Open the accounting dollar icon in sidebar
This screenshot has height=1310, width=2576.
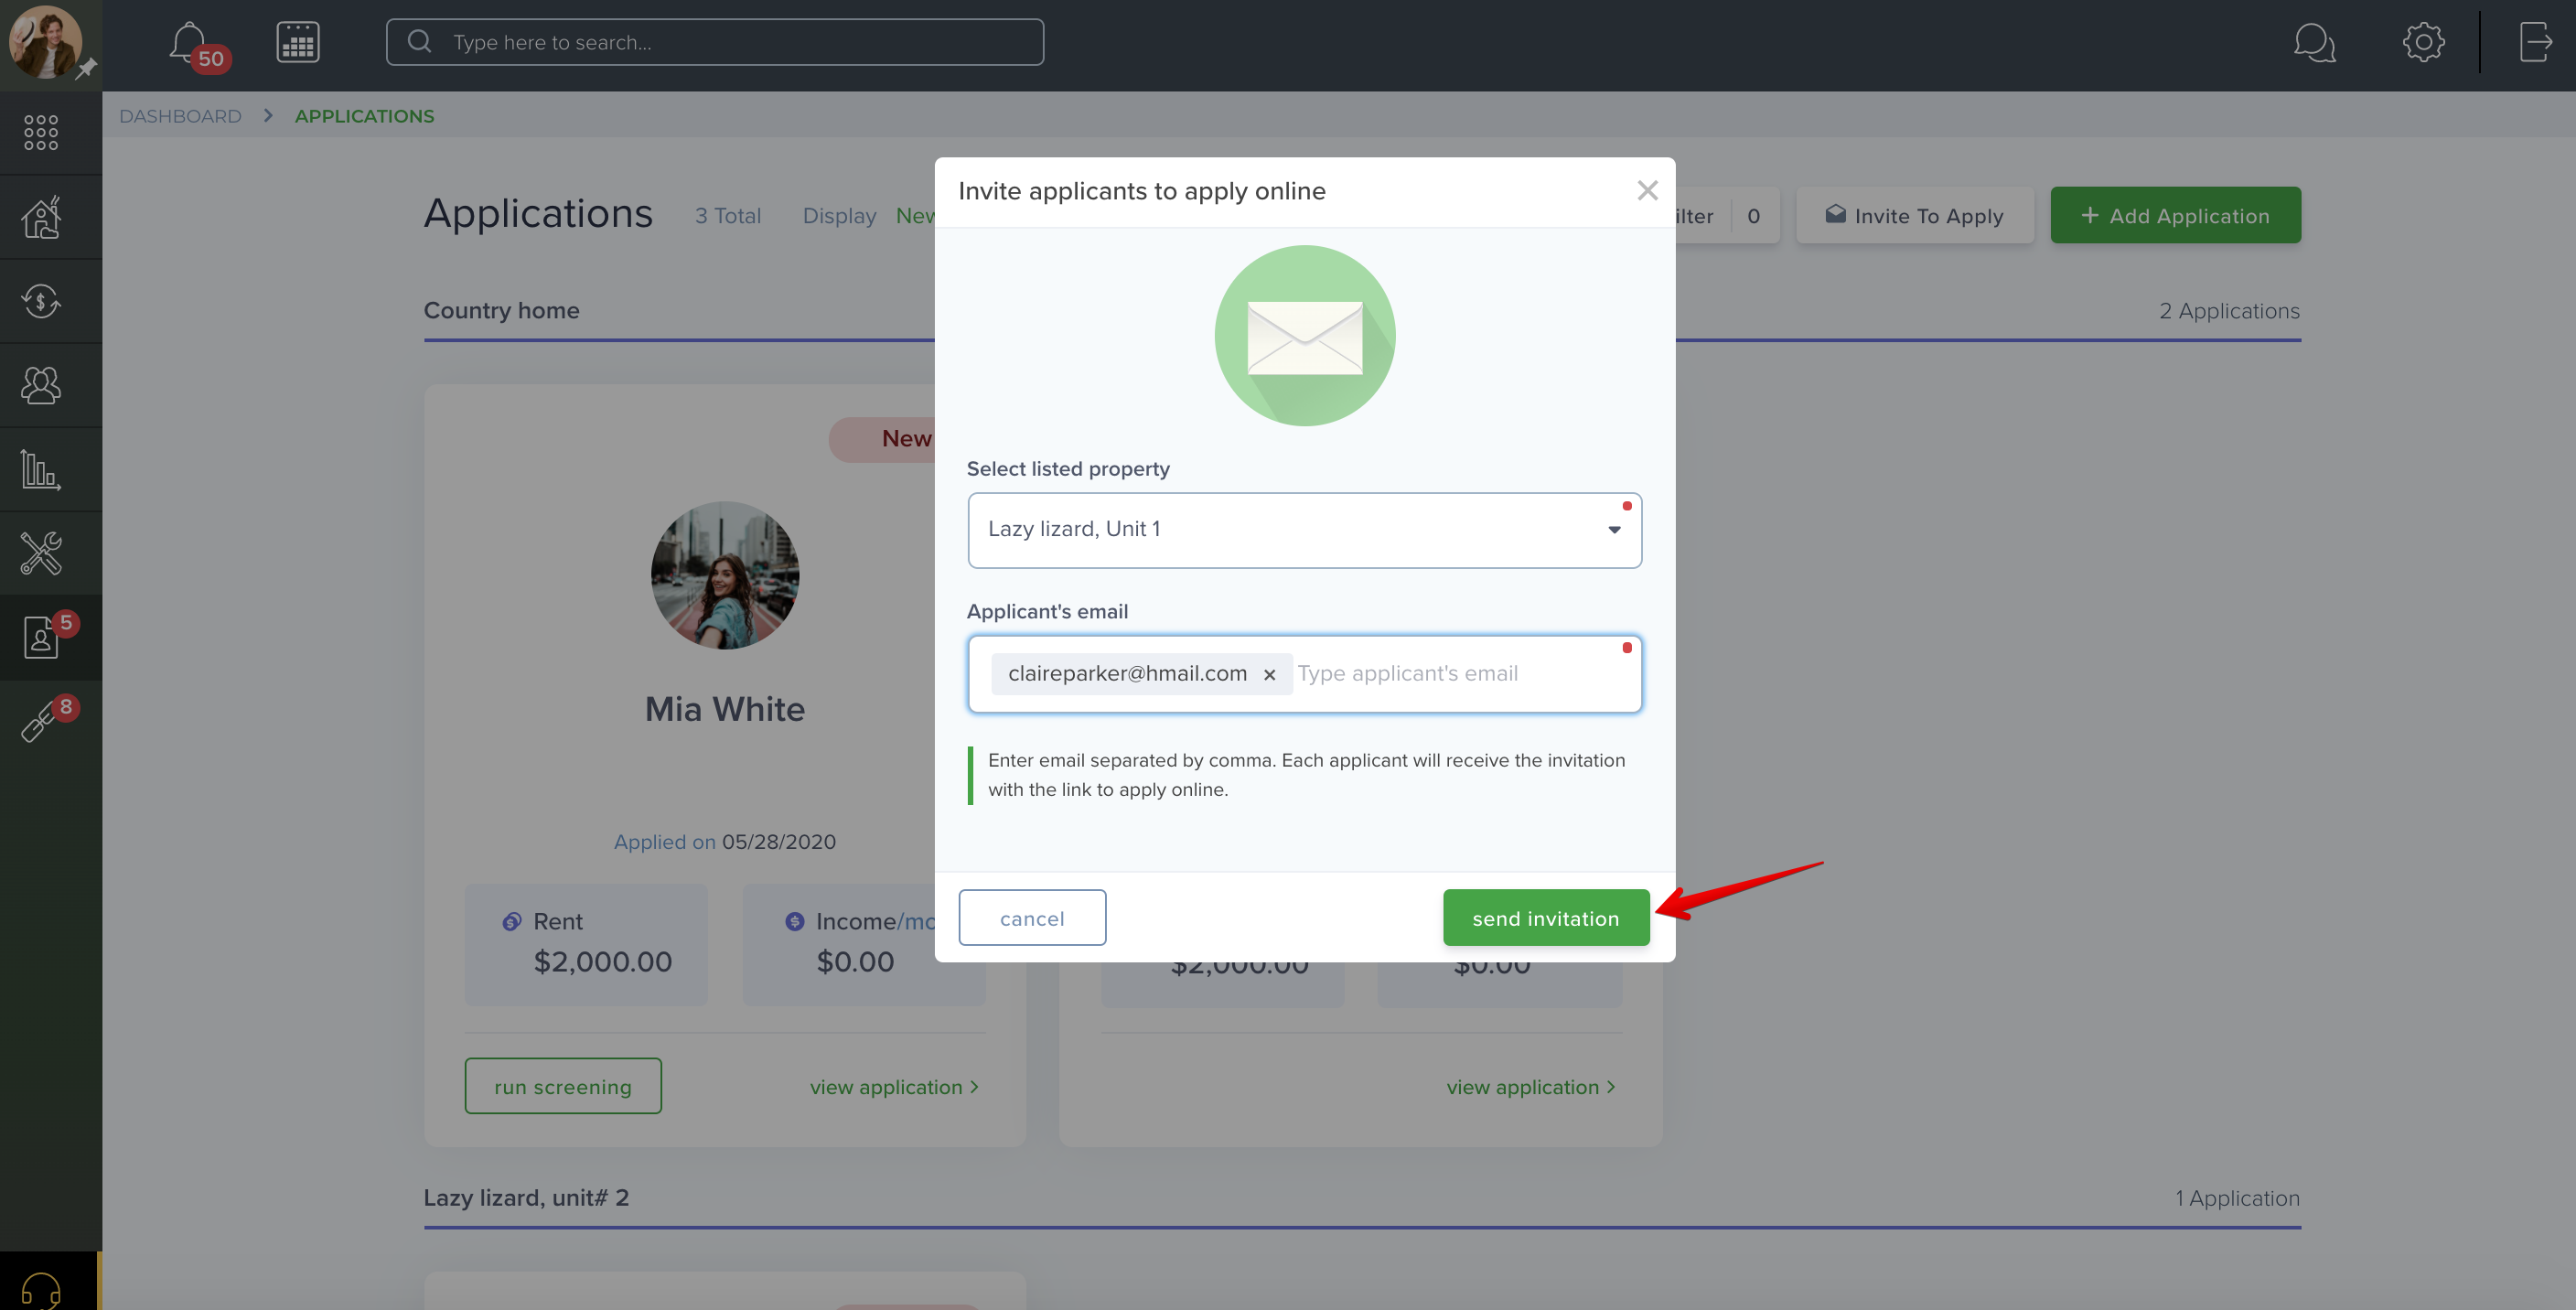click(41, 301)
